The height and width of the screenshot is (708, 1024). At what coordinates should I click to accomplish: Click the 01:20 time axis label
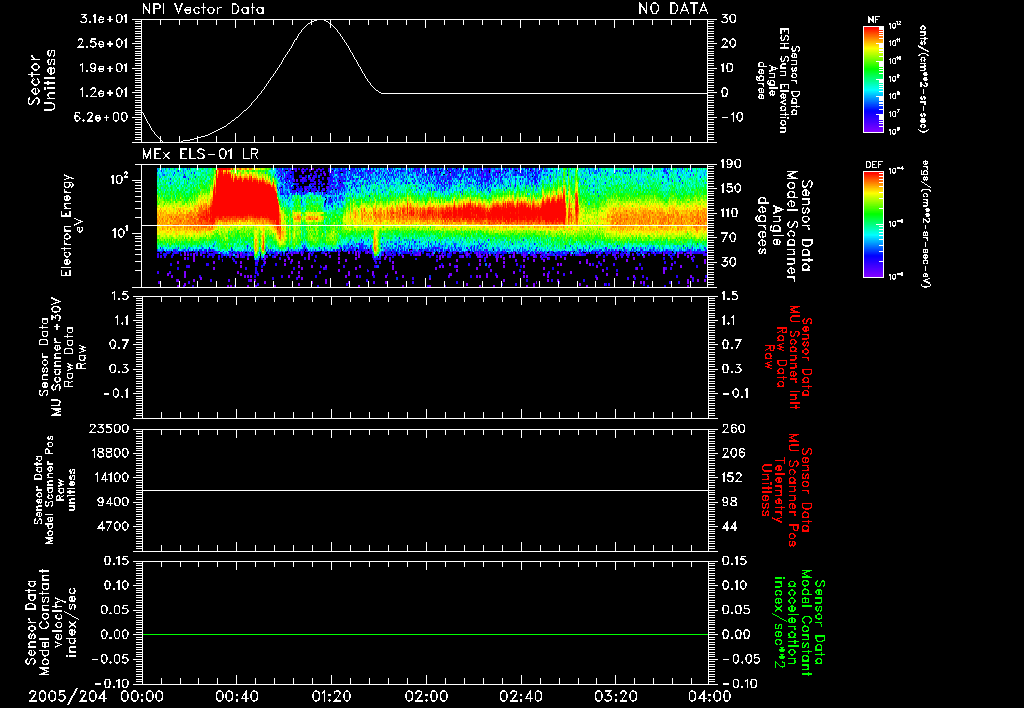tap(331, 696)
